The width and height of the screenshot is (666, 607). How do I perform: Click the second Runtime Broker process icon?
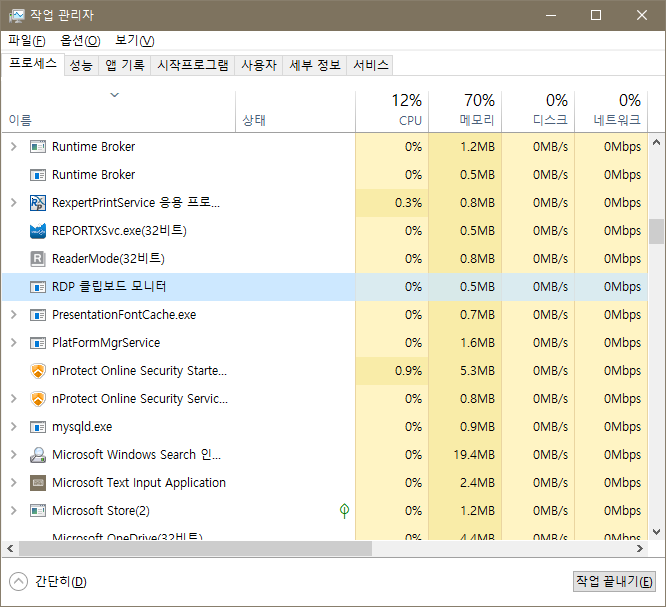[x=38, y=175]
